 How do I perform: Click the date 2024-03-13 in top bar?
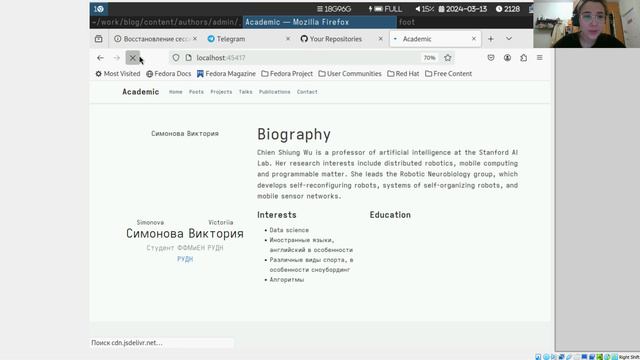coord(463,9)
